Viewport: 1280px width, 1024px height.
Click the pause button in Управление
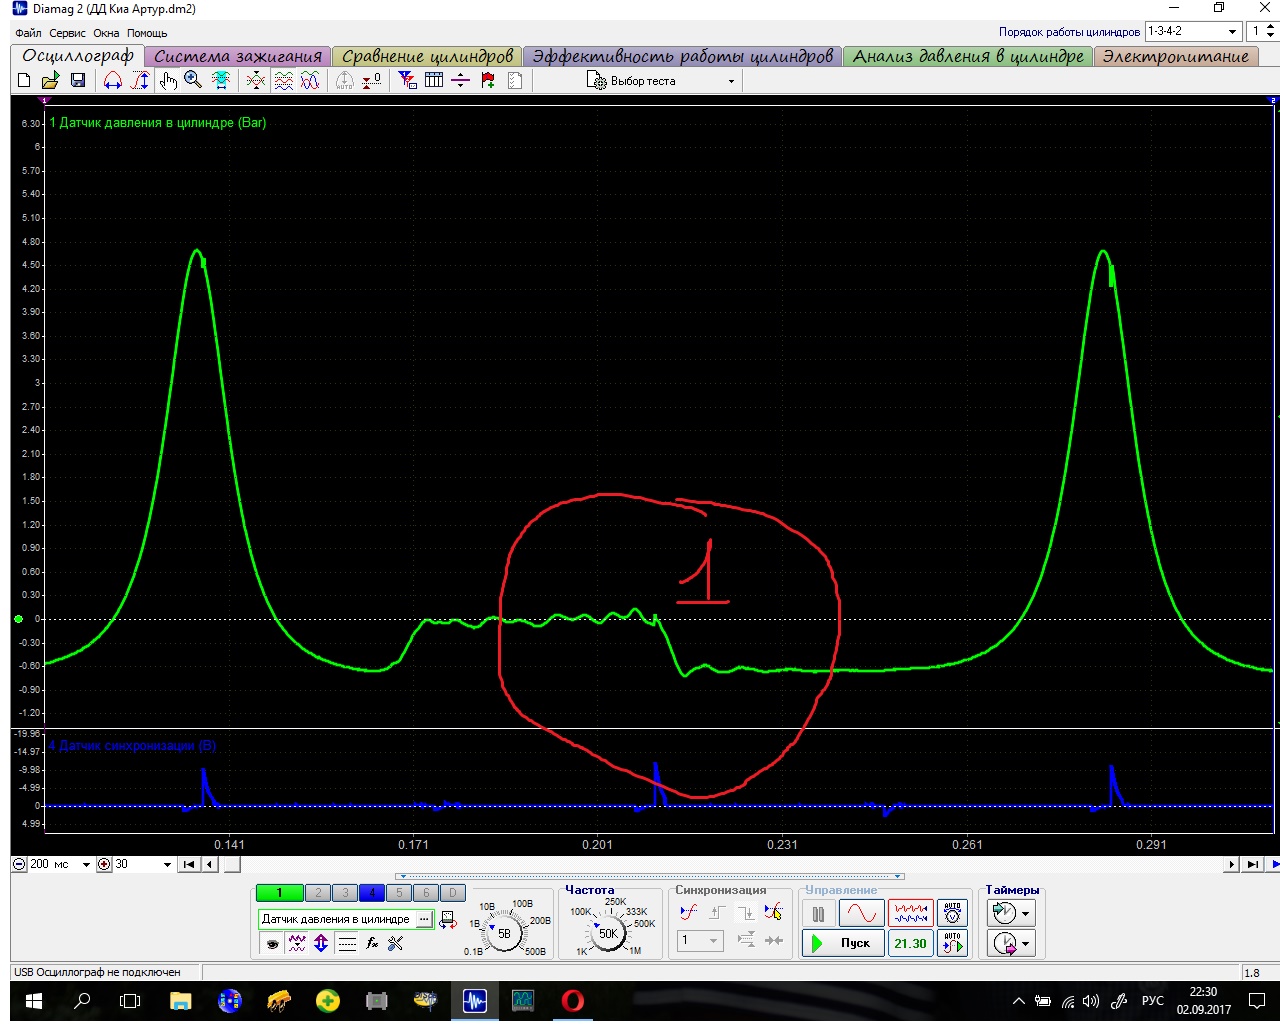pyautogui.click(x=818, y=914)
